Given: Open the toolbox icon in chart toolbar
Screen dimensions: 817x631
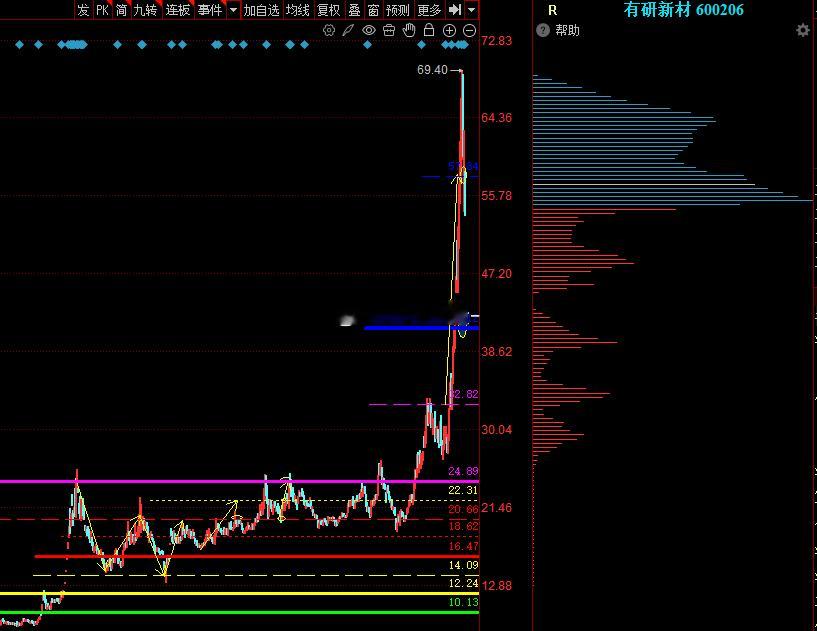Looking at the screenshot, I should [x=389, y=30].
